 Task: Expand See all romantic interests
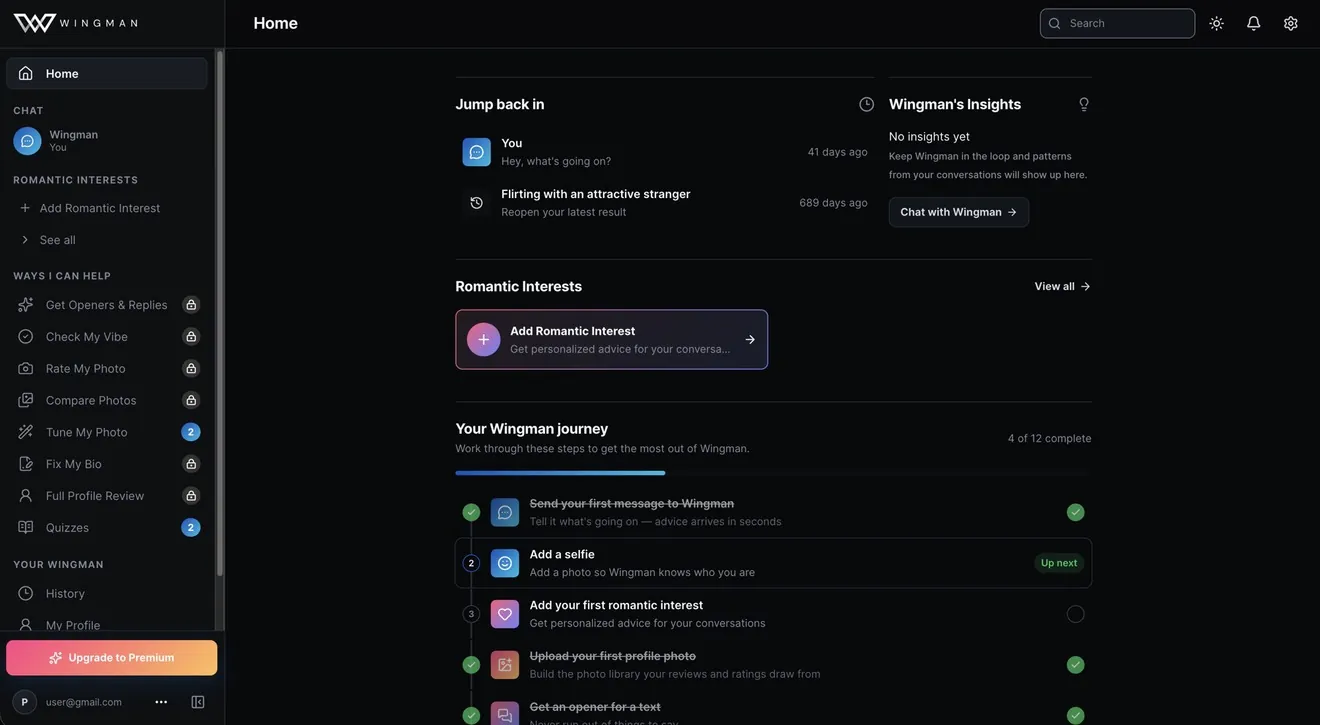pyautogui.click(x=107, y=240)
